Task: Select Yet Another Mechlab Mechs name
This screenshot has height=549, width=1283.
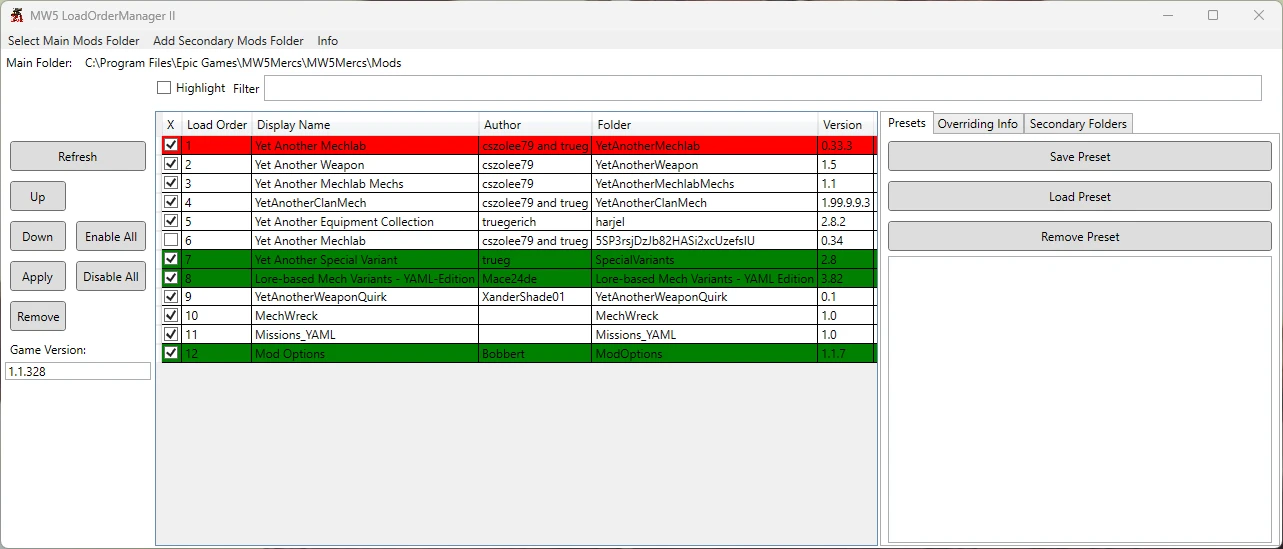Action: [365, 183]
